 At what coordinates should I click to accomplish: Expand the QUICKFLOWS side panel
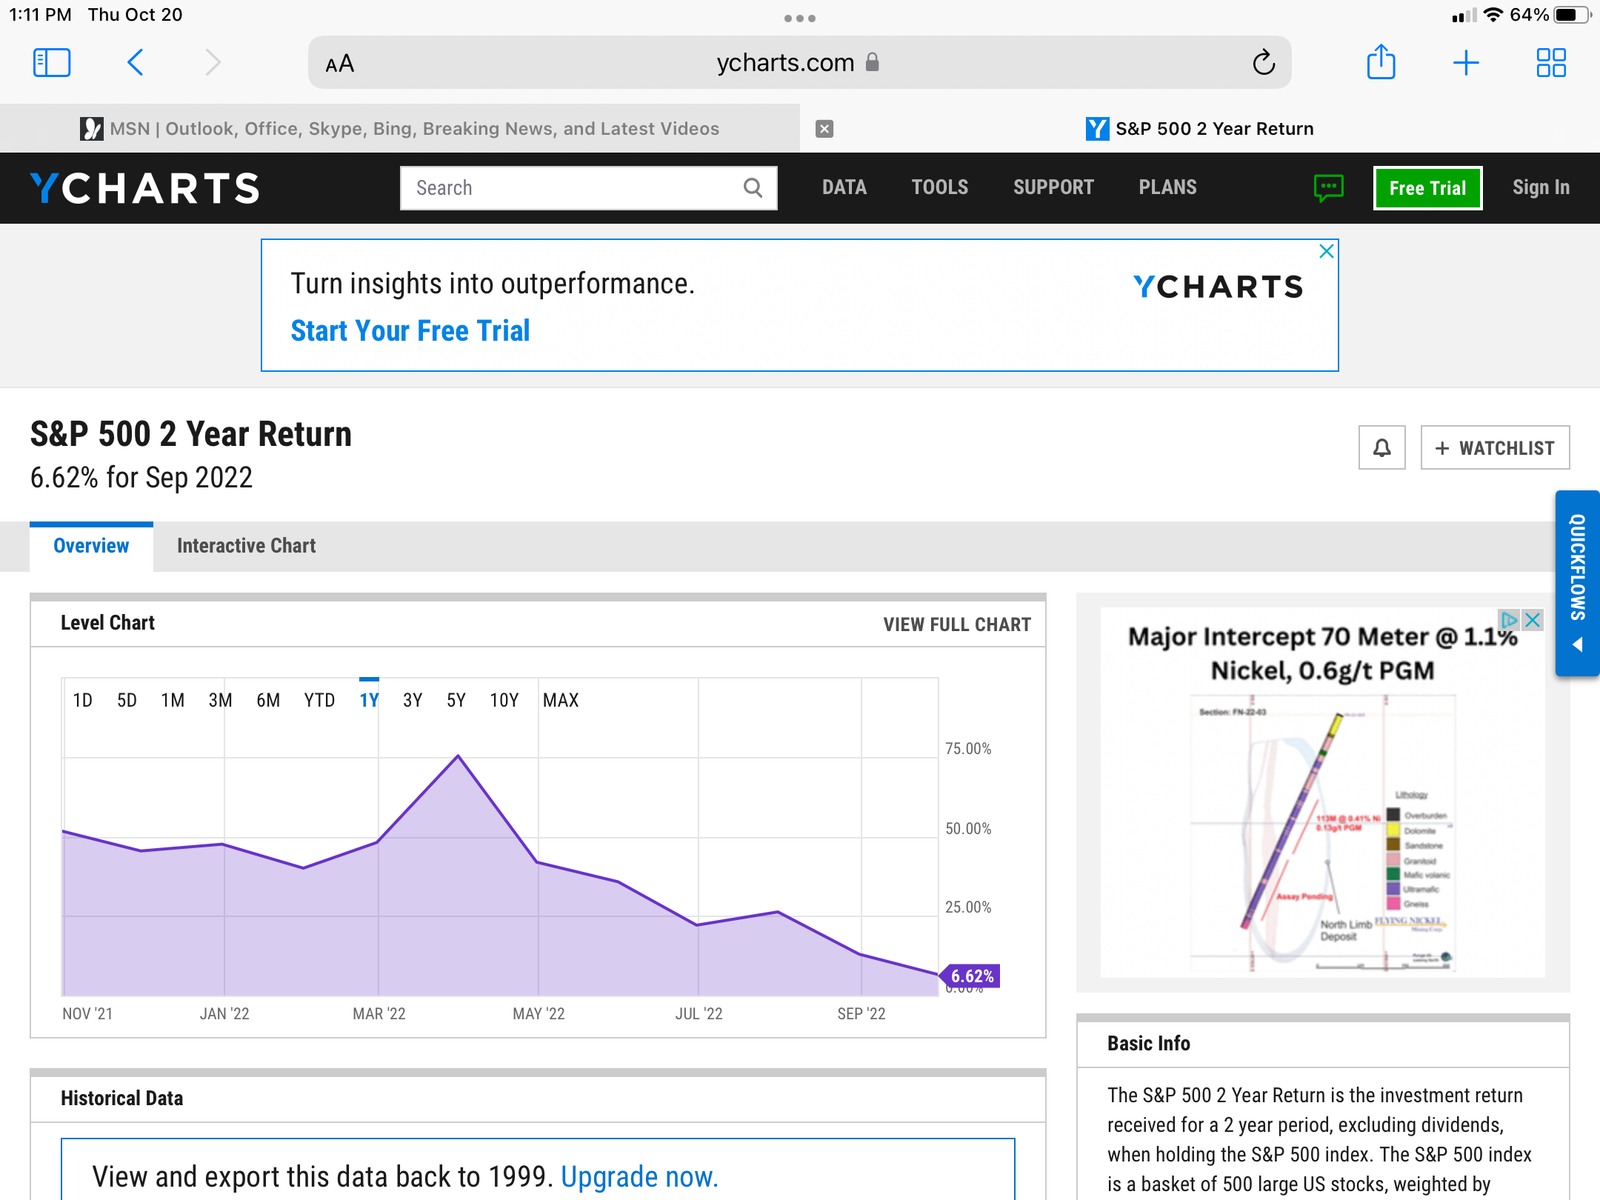point(1578,584)
